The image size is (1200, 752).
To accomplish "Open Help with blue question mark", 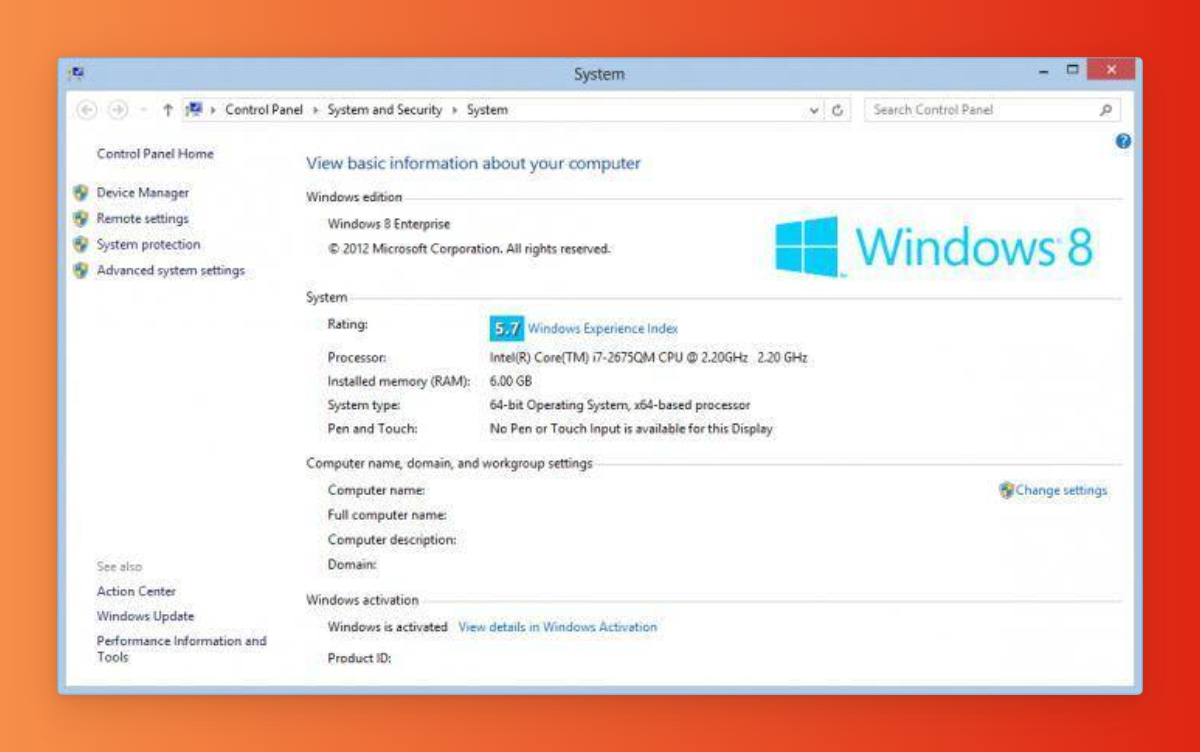I will [1123, 142].
